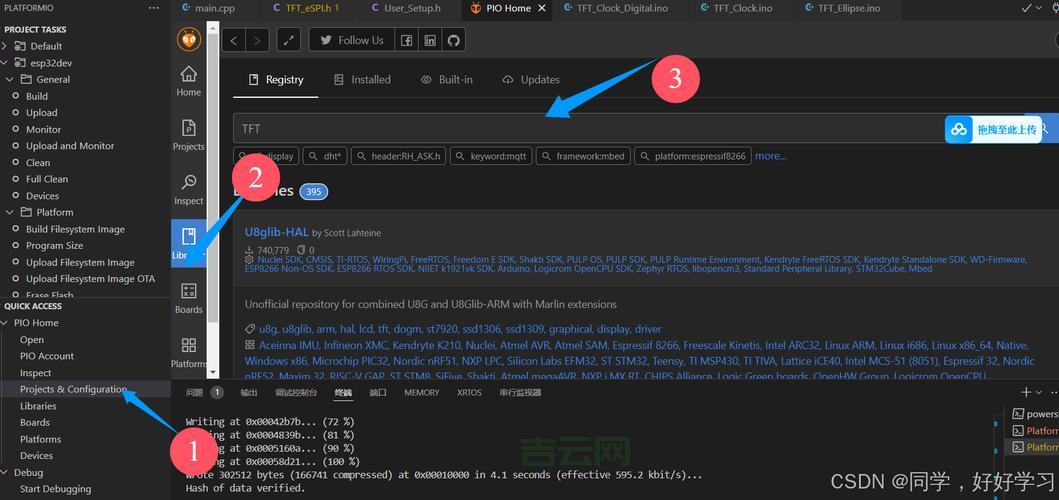Open the MEMORY panel tab
Viewport: 1059px width, 500px height.
421,393
